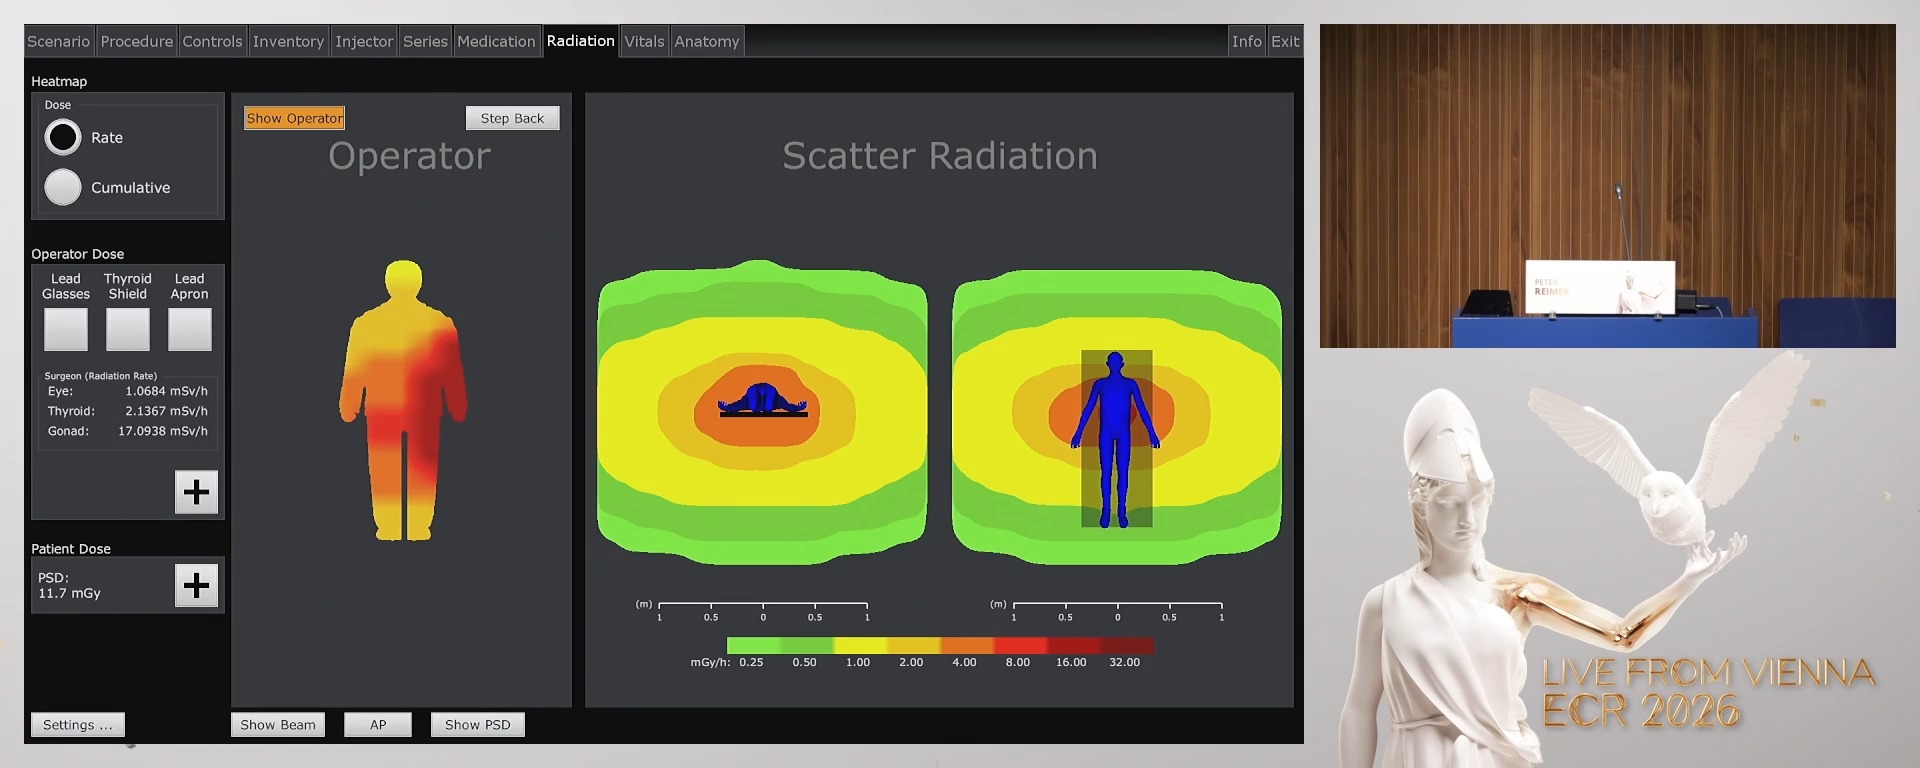Screen dimensions: 1920x768
Task: Click the AP view button
Action: [378, 725]
